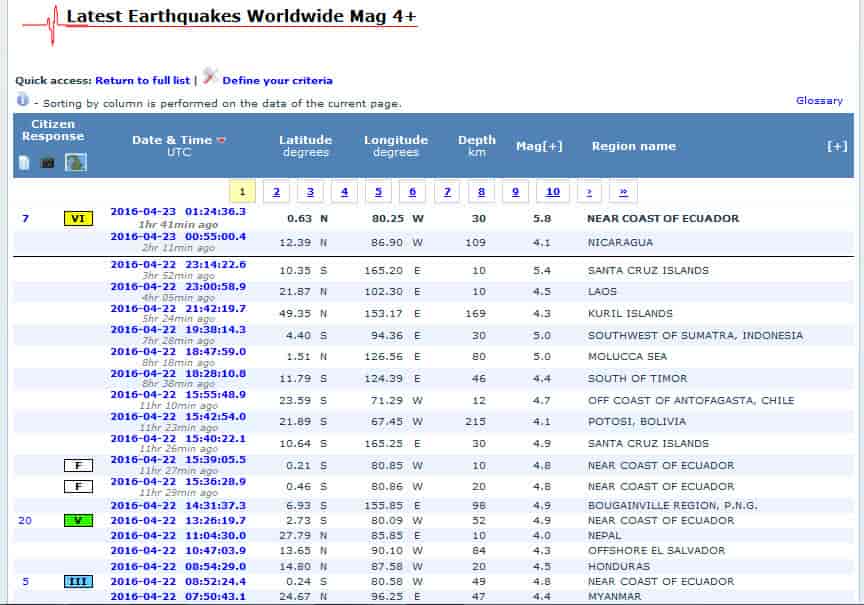Click the POTOSI, BOLIVIA region text

point(637,422)
